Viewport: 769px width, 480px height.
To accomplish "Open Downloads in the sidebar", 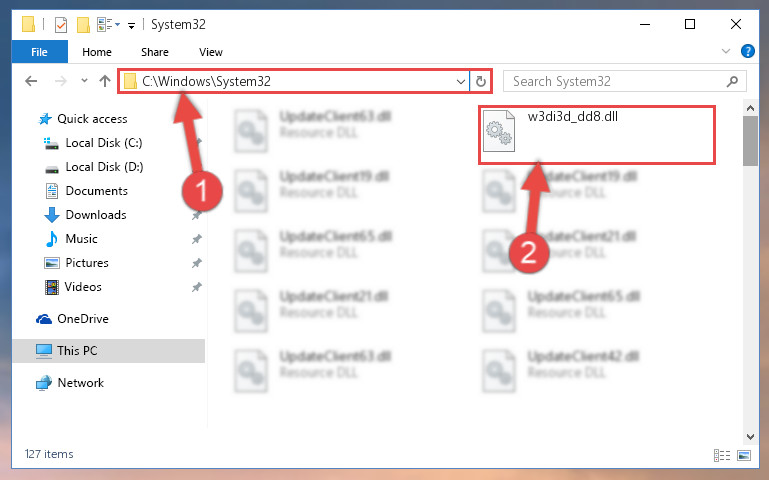I will pos(96,215).
